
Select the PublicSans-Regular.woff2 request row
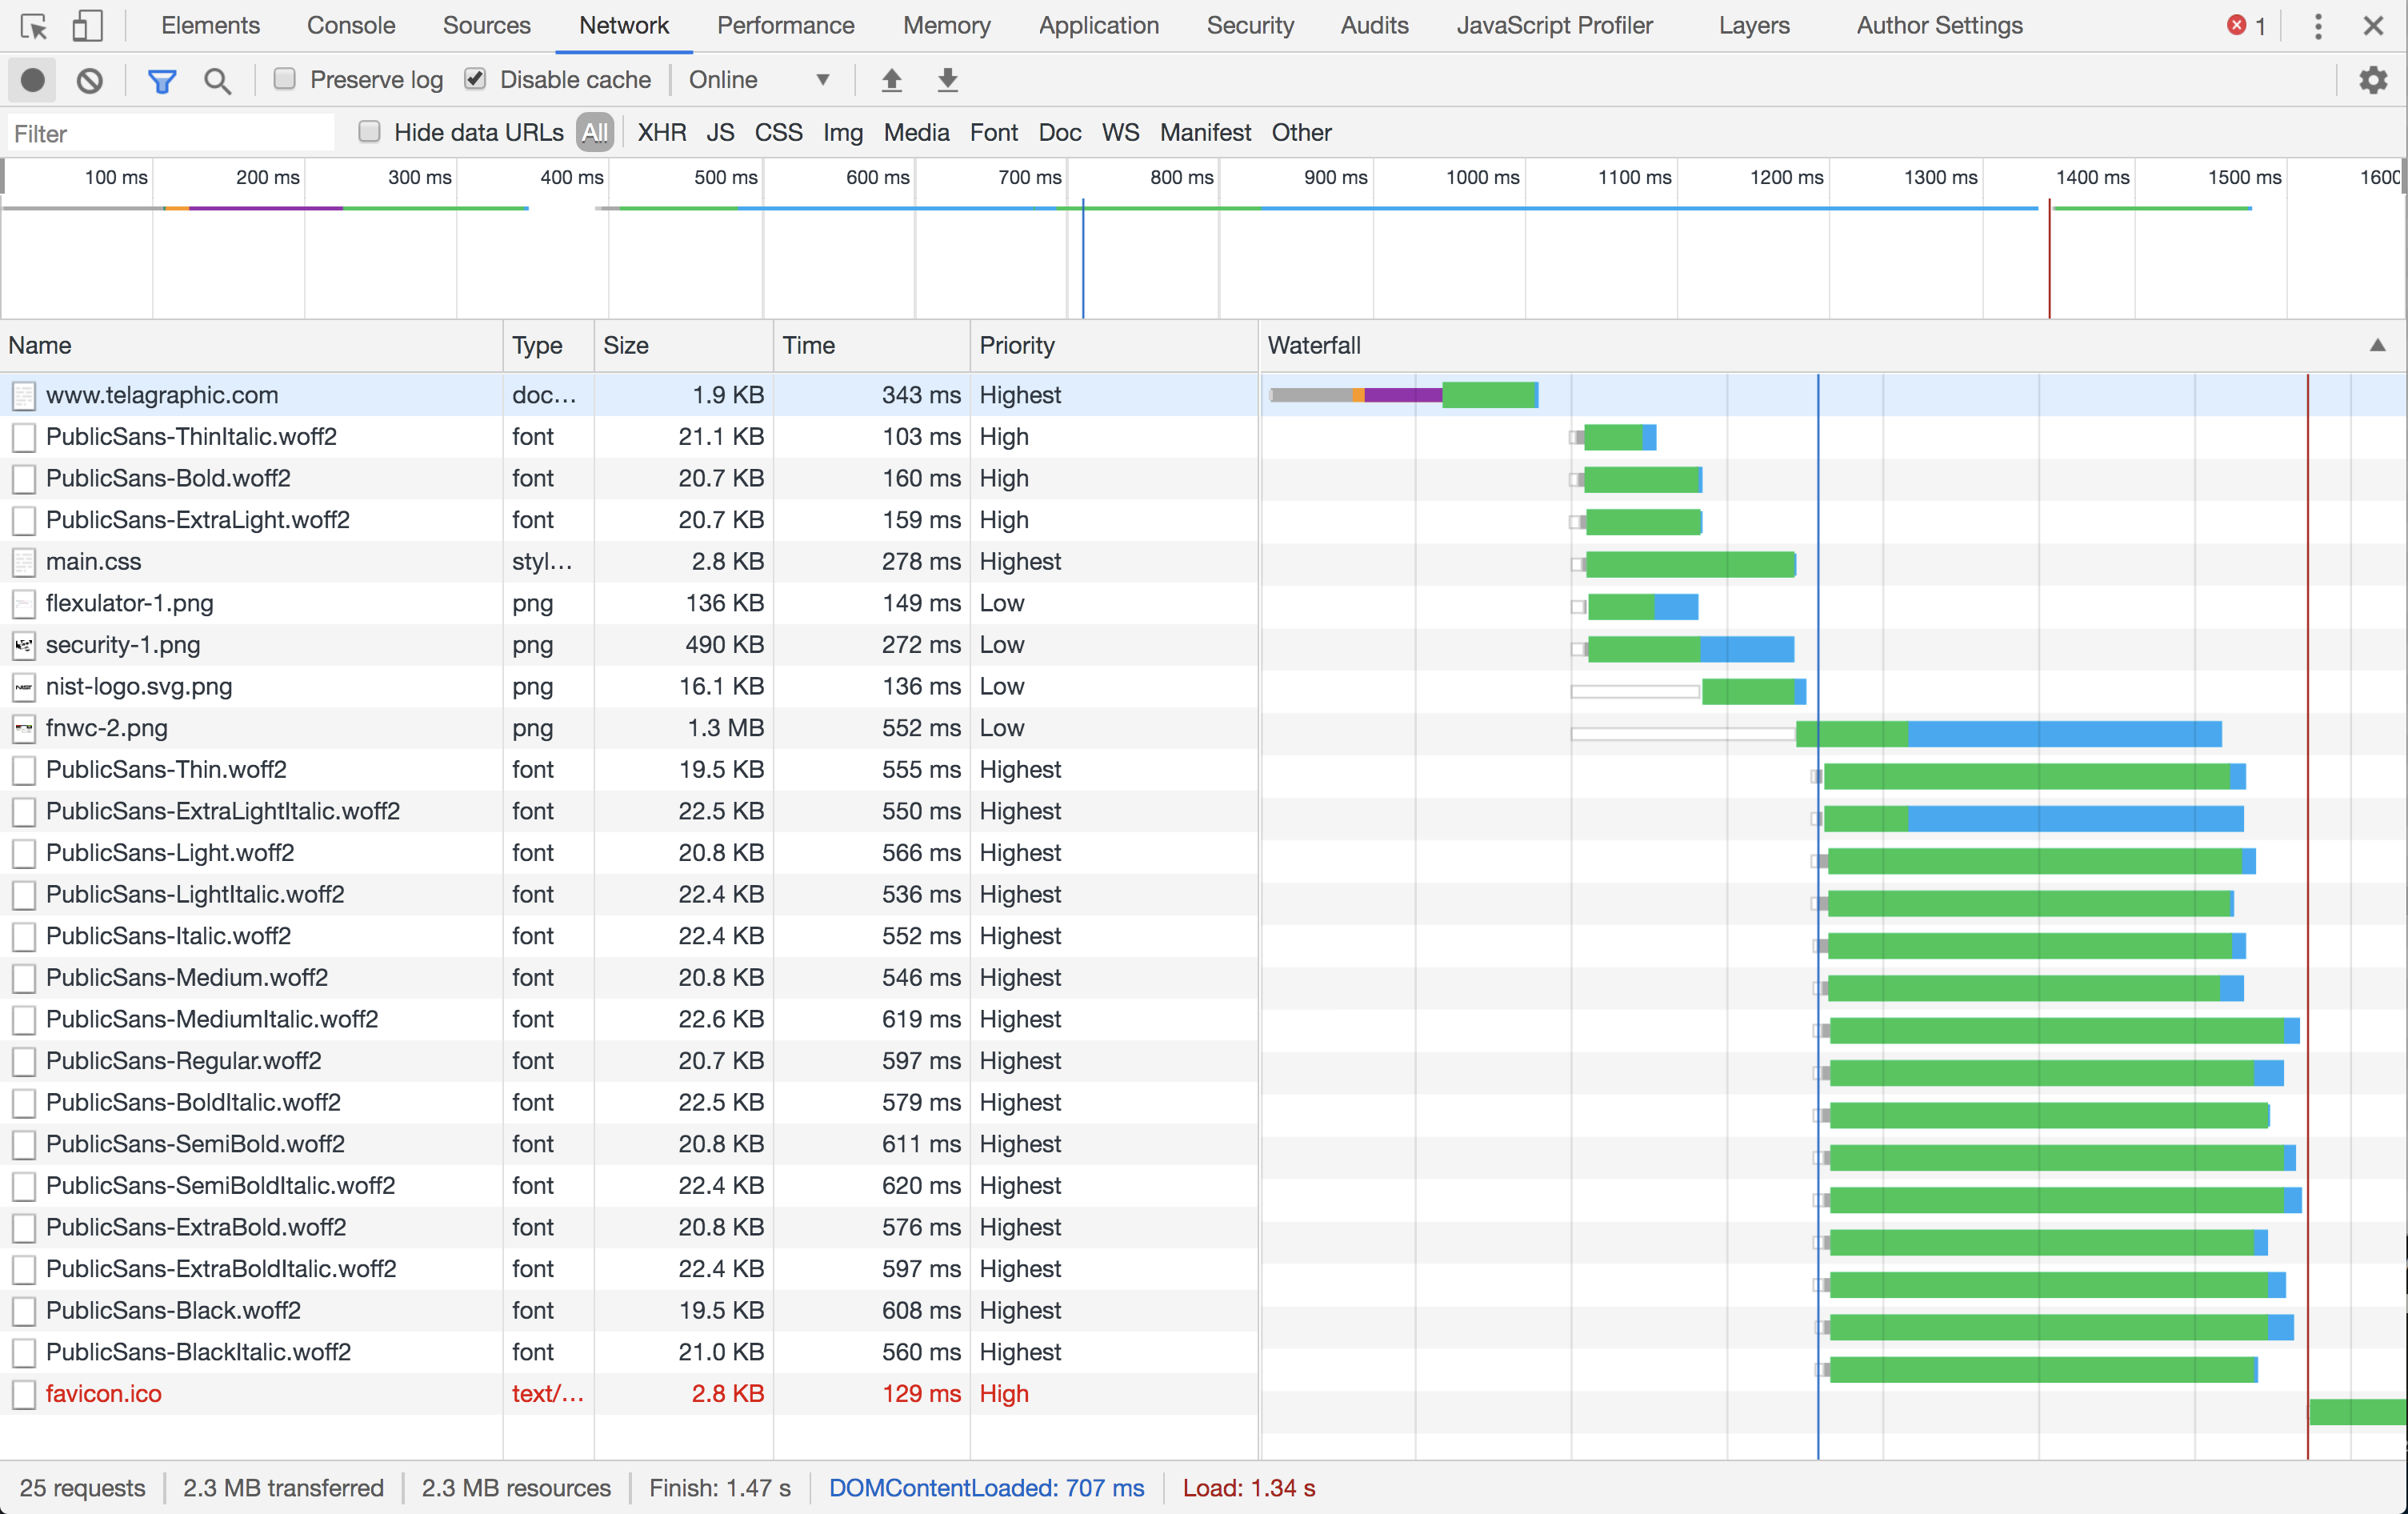coord(629,1061)
